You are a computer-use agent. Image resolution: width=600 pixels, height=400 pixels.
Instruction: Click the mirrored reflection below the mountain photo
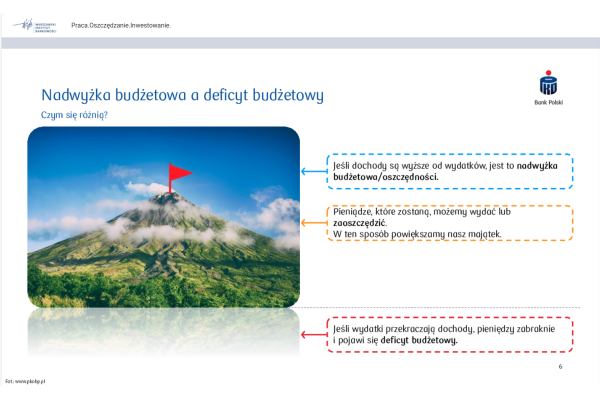tap(163, 330)
